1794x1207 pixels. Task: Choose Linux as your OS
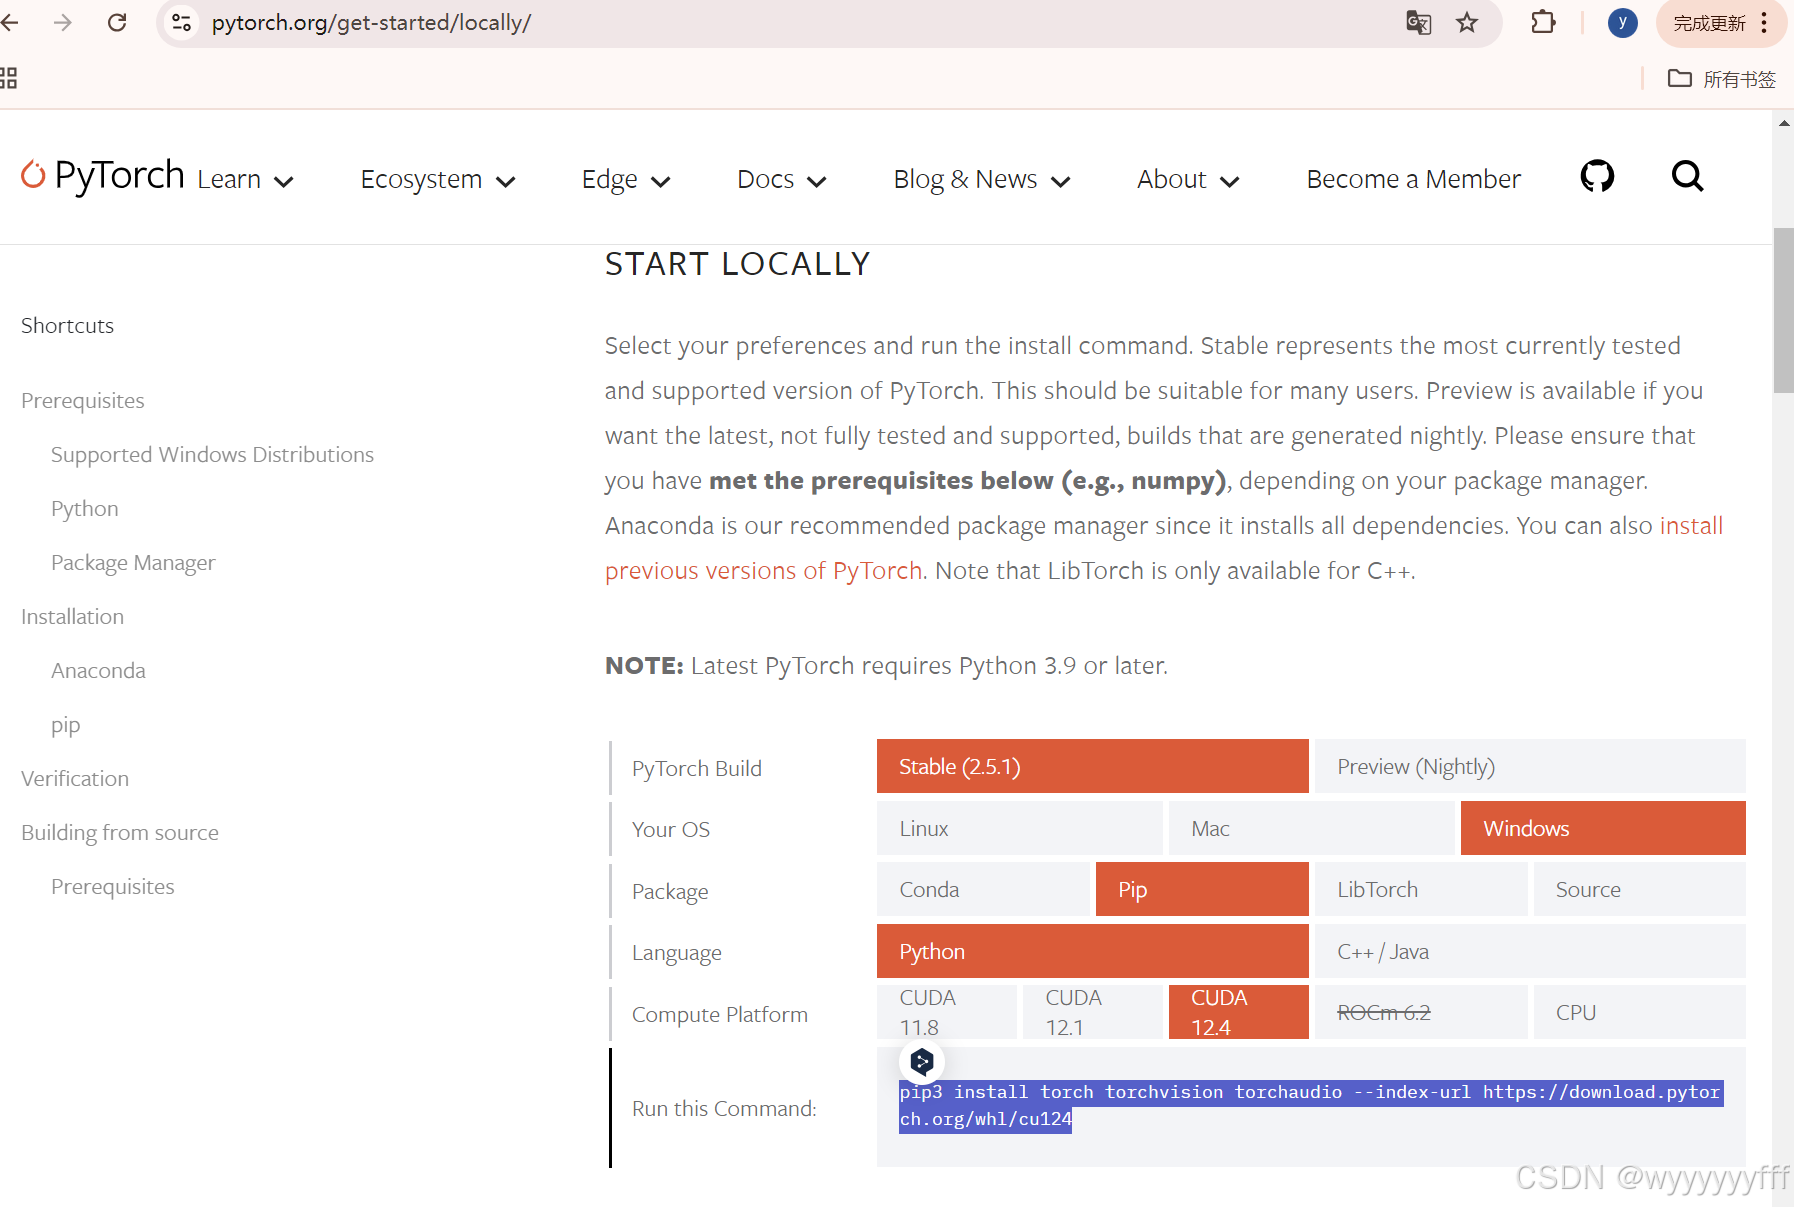1019,828
